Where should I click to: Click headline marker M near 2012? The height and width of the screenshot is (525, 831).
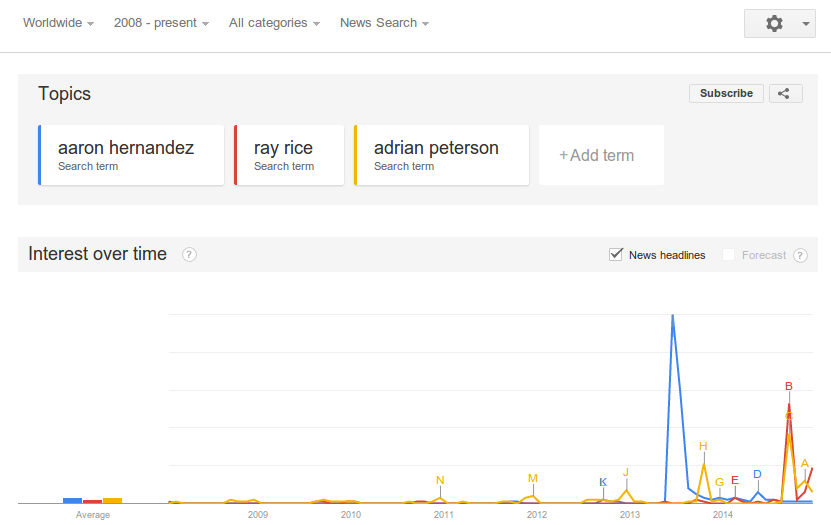533,478
